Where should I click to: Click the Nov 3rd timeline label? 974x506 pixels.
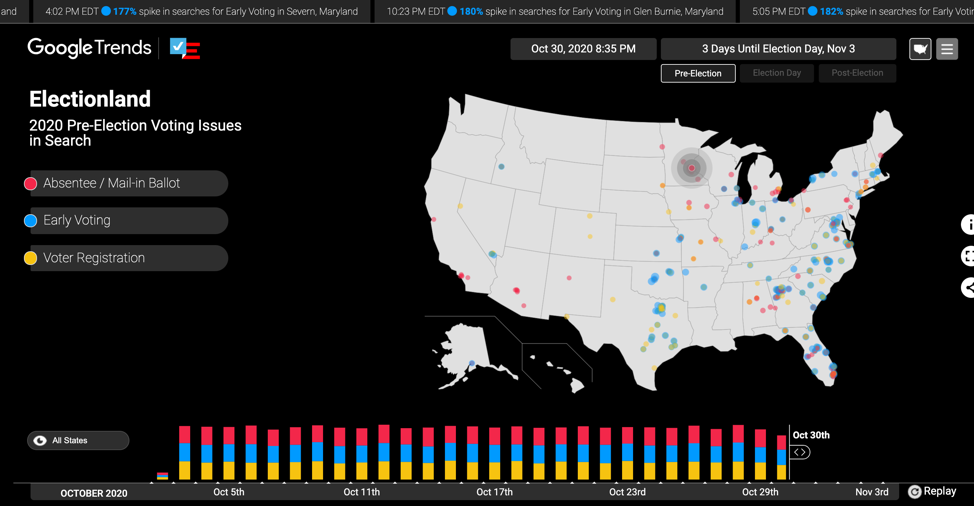(872, 492)
